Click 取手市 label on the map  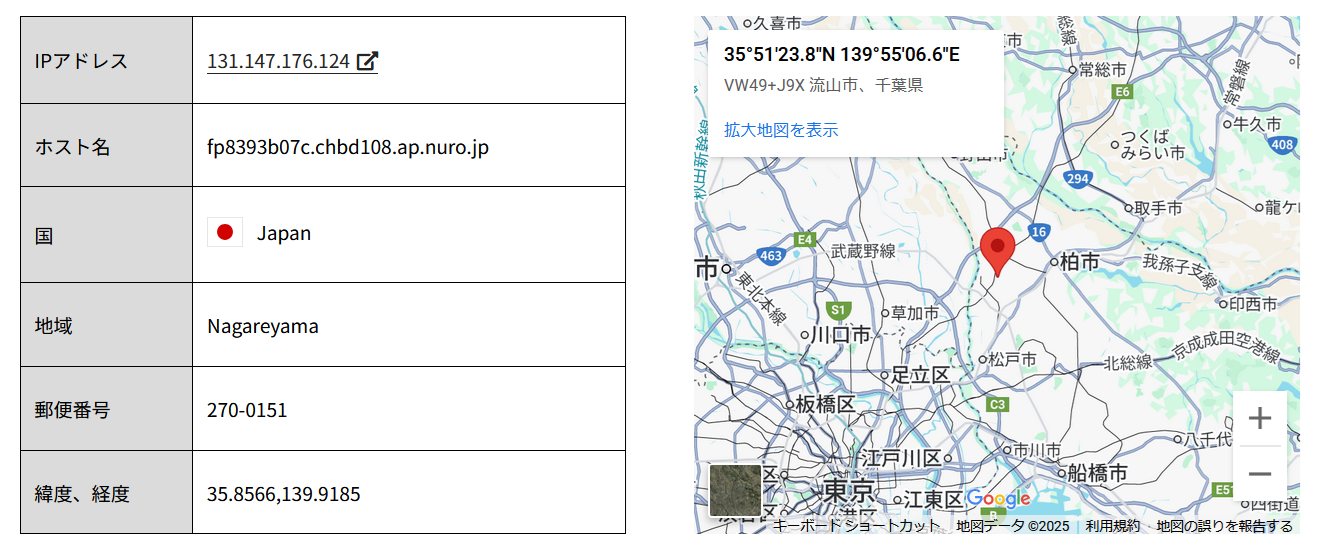pyautogui.click(x=1158, y=208)
